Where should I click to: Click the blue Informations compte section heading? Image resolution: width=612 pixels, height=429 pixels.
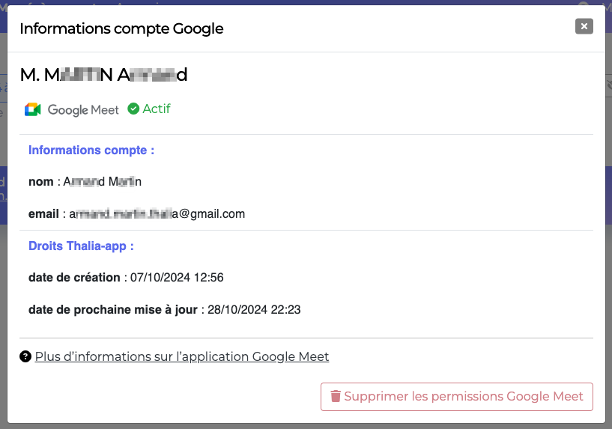pyautogui.click(x=91, y=150)
